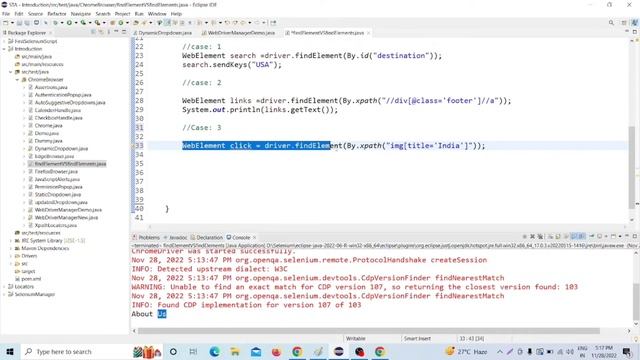Click the editor vertical scrollbar
The height and width of the screenshot is (360, 640).
pos(632,167)
